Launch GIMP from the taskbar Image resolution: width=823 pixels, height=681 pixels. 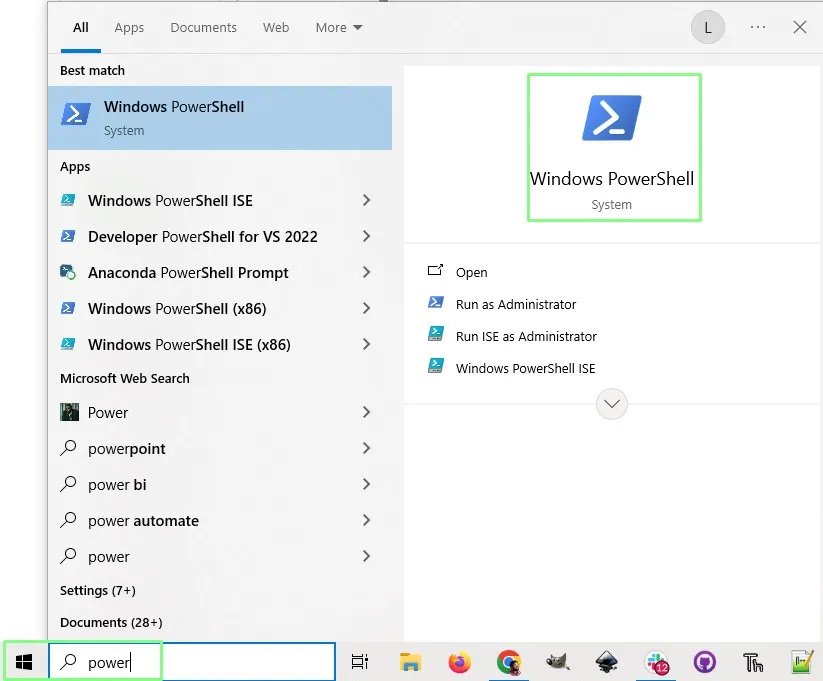[557, 662]
